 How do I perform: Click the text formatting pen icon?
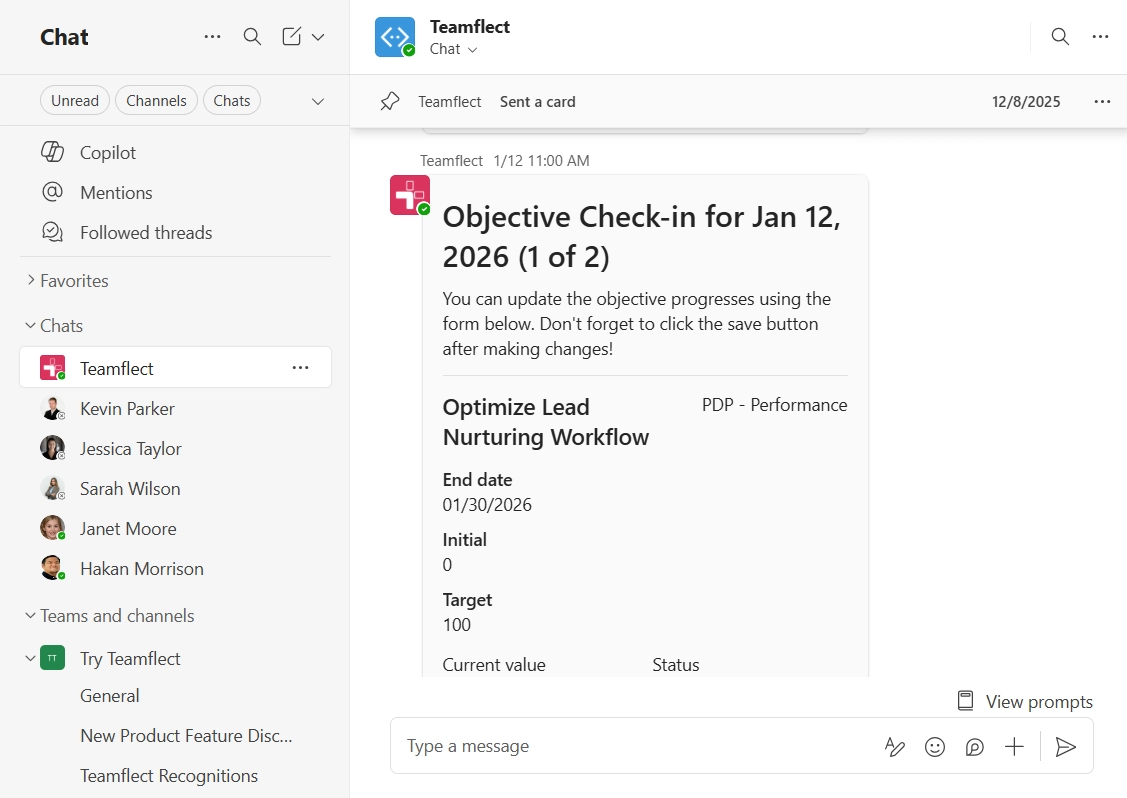tap(894, 746)
